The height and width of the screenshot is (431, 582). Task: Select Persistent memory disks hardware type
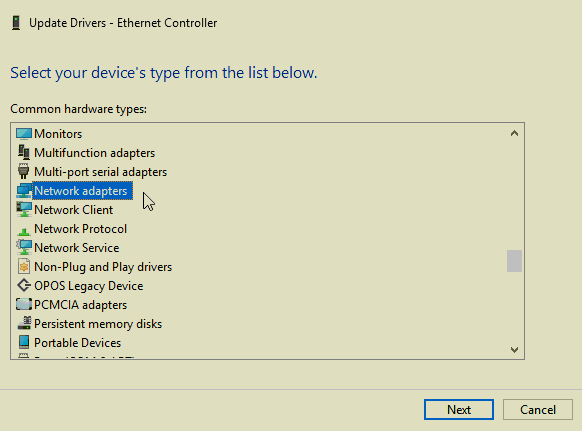coord(98,324)
